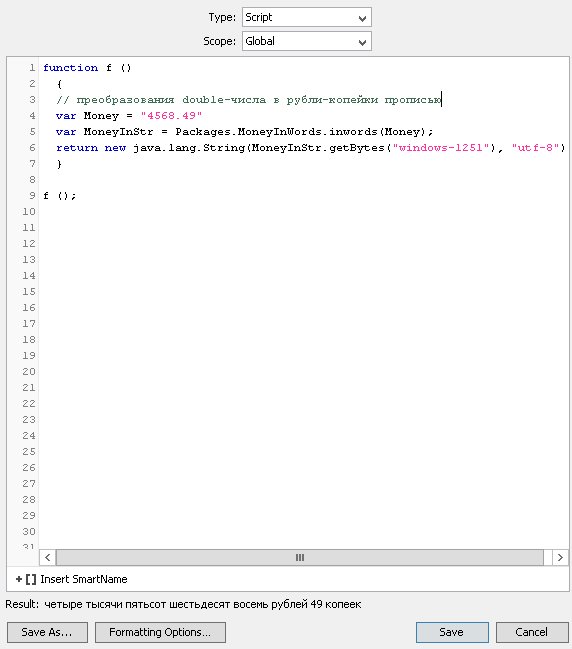Open the Scope dropdown showing Global
This screenshot has height=649, width=572.
pyautogui.click(x=307, y=41)
